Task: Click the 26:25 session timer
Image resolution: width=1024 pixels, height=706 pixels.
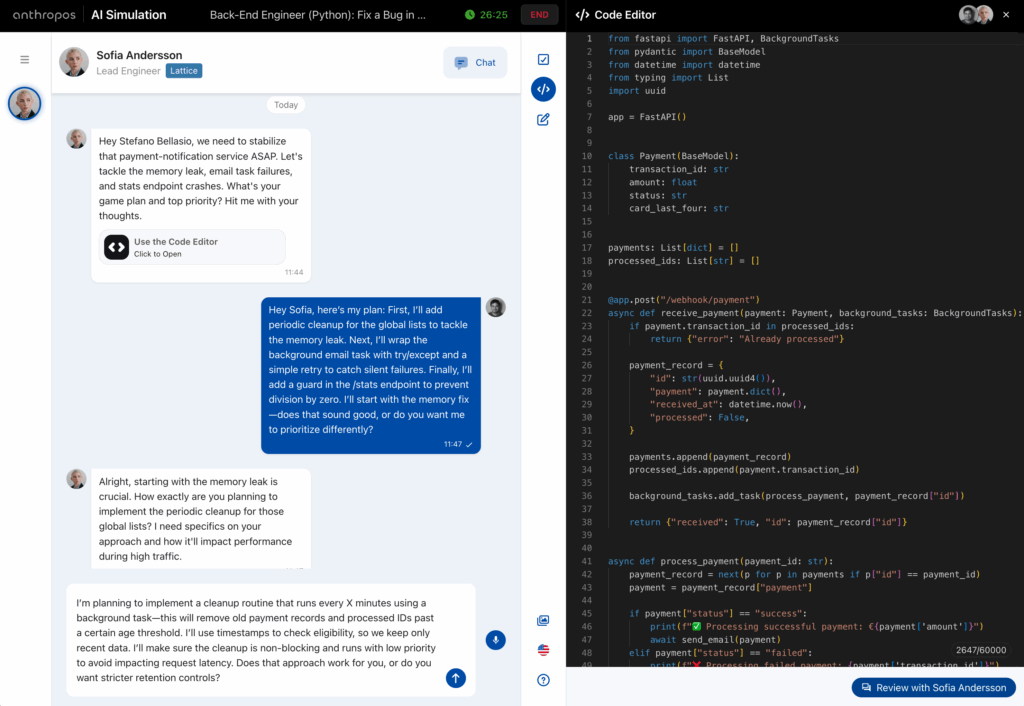Action: tap(486, 15)
